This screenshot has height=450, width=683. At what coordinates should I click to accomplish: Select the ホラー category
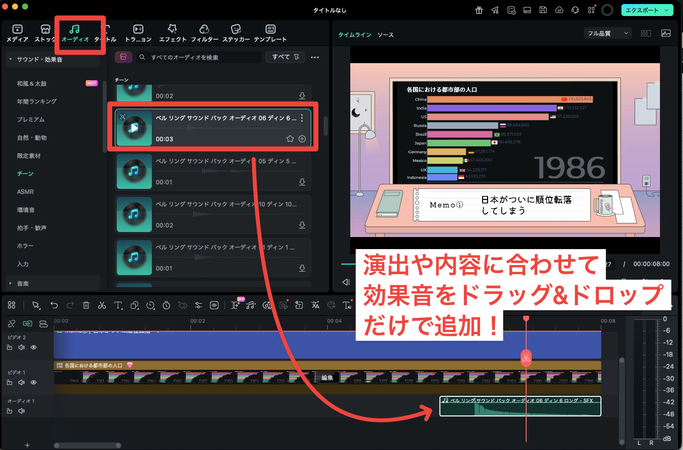25,246
